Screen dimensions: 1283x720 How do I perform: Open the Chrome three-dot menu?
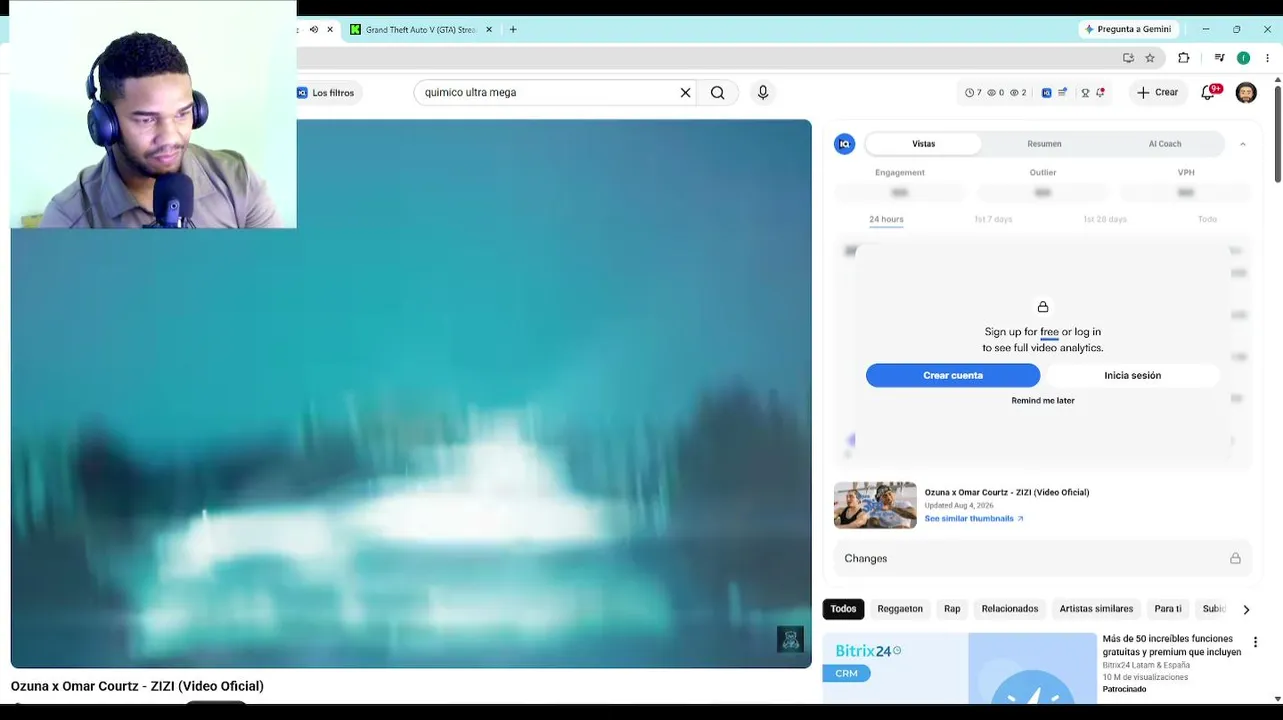pos(1268,58)
